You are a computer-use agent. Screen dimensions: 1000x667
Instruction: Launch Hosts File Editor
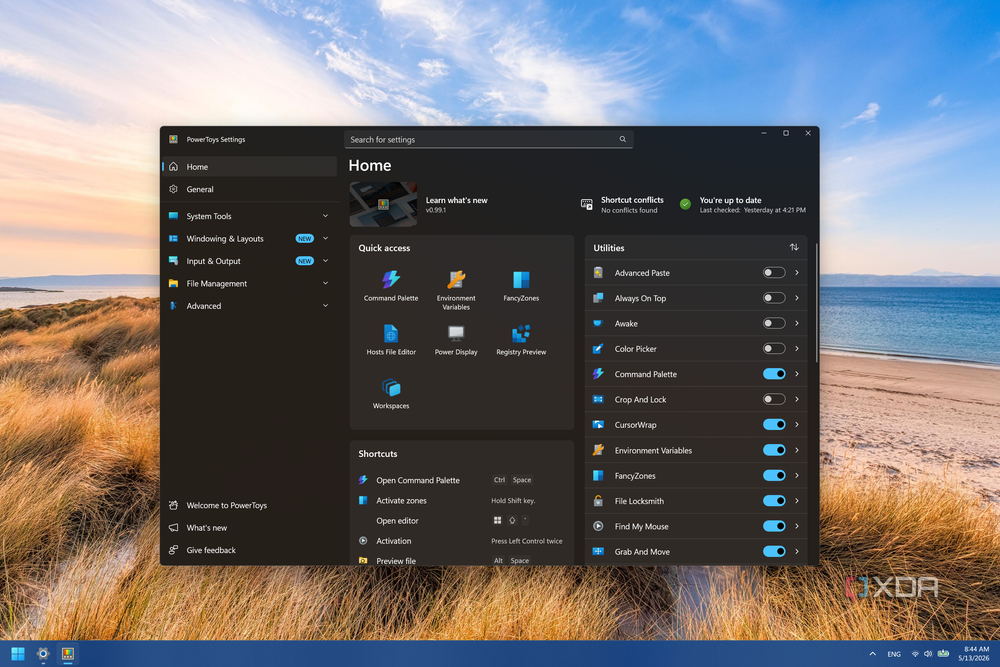(x=391, y=339)
